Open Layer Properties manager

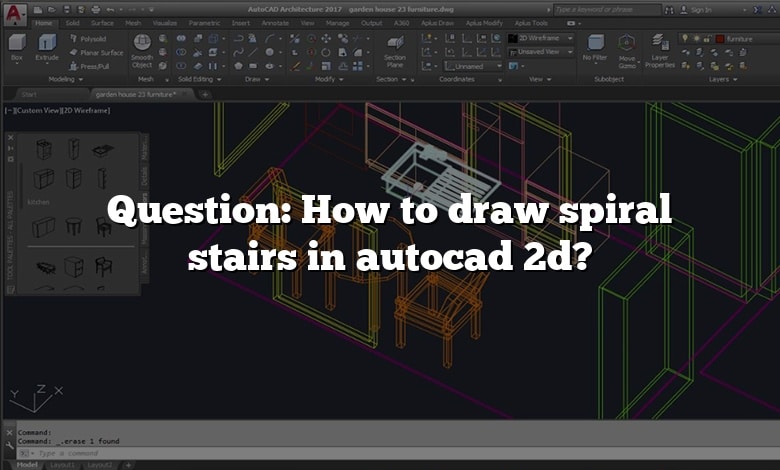coord(660,47)
